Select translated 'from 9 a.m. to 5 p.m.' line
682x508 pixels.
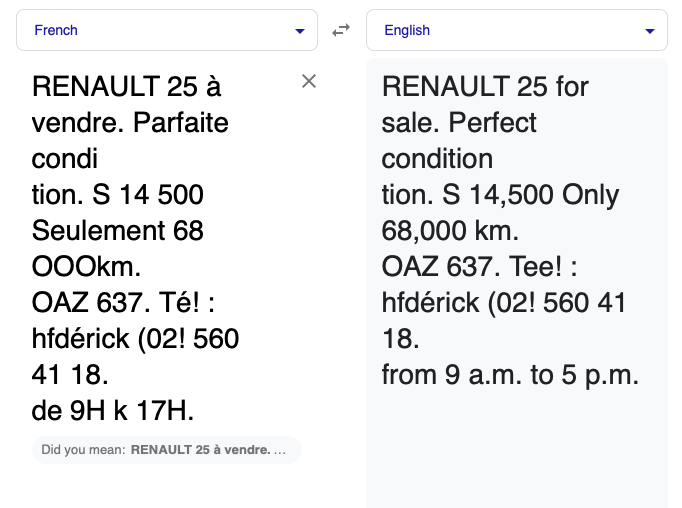[x=509, y=375]
